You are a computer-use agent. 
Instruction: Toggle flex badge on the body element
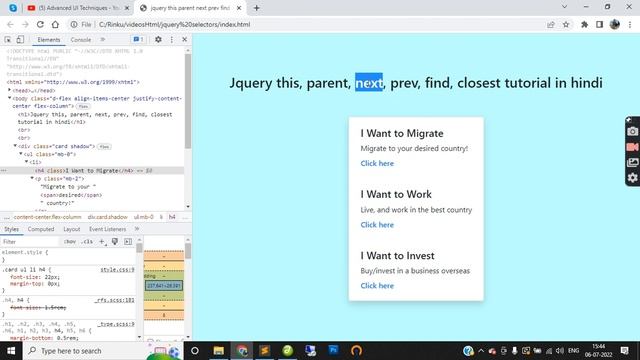click(83, 106)
